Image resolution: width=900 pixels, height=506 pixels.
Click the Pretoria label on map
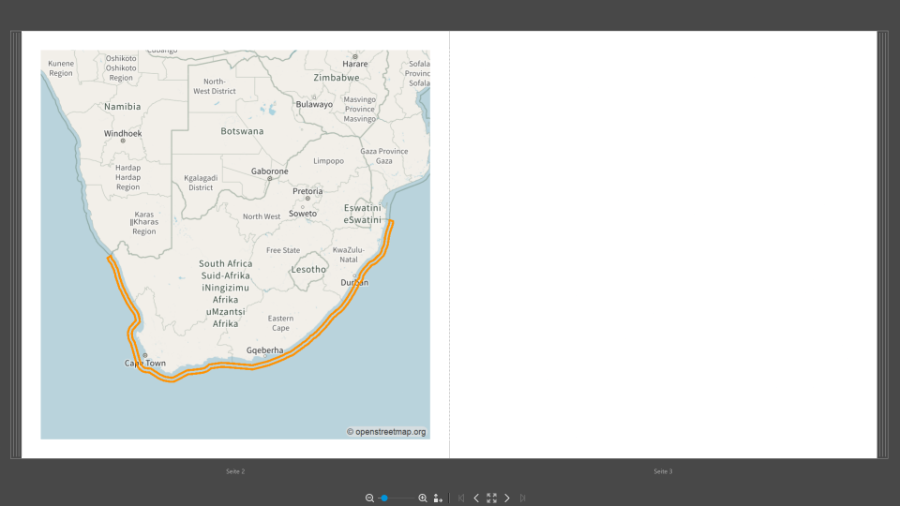point(307,191)
